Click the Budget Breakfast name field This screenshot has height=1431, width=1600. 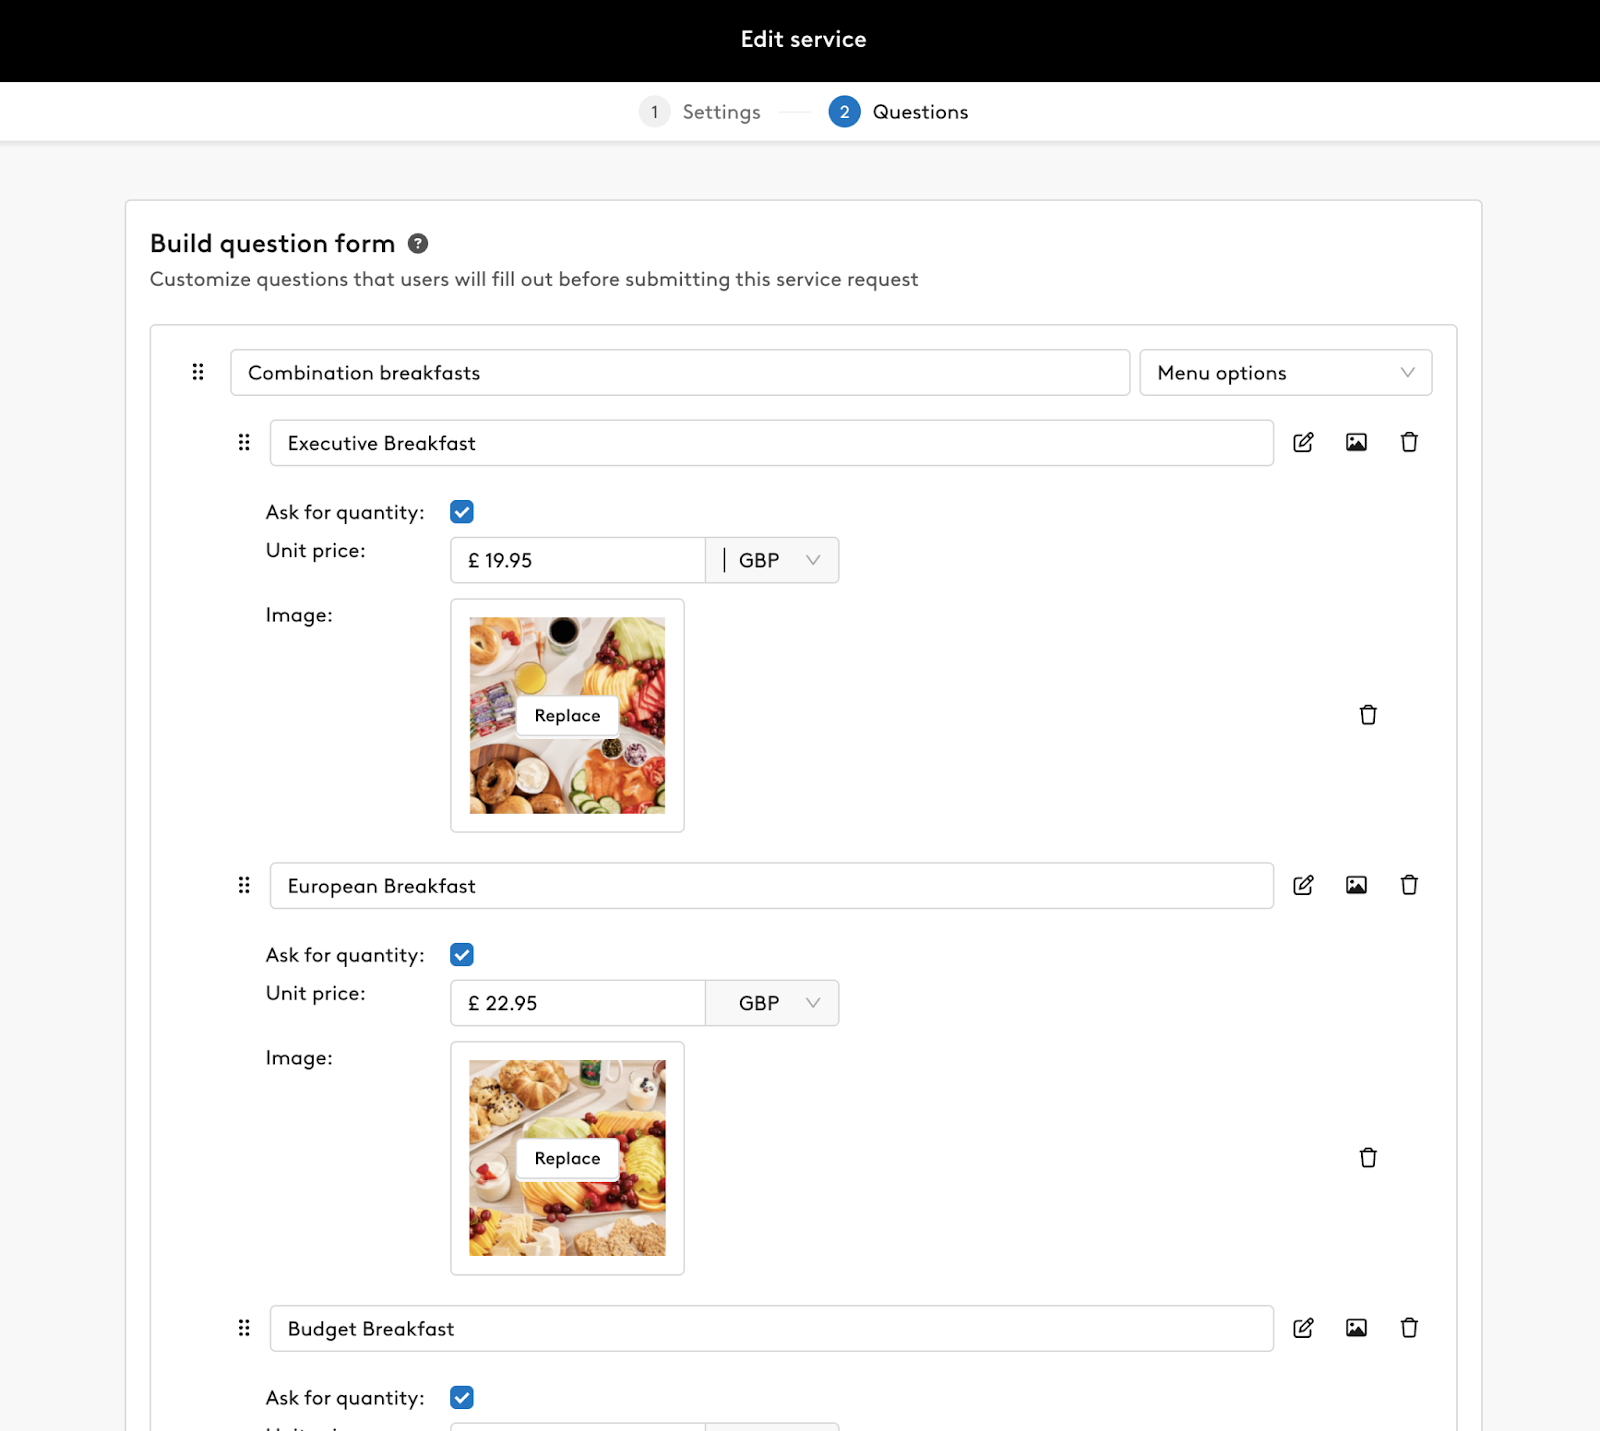tap(772, 1328)
